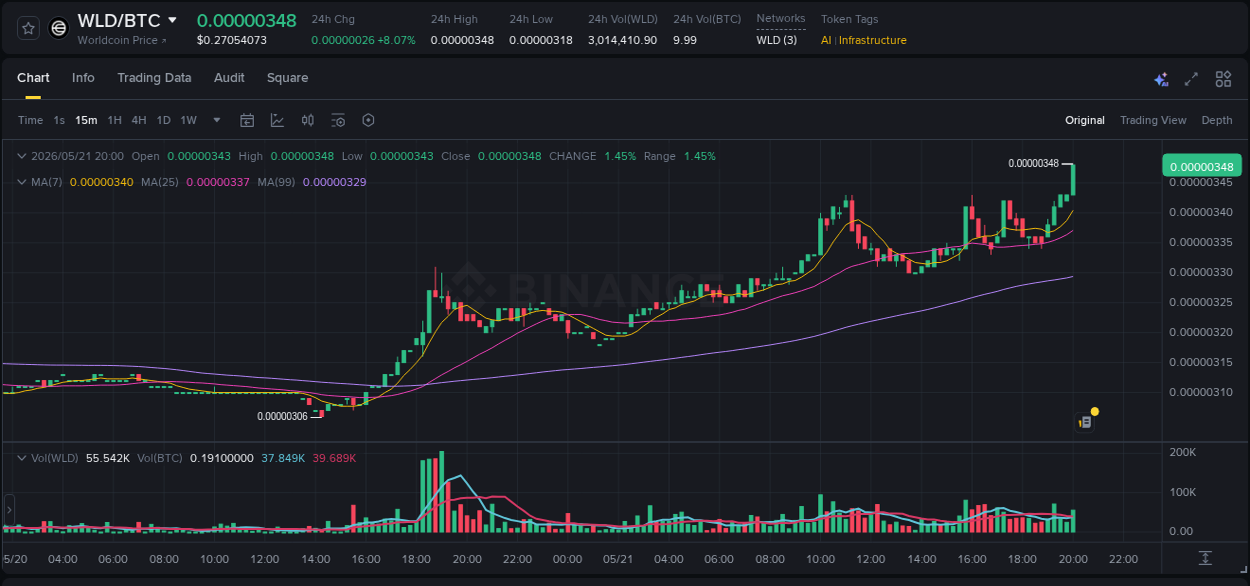
Task: Select the 15m interval
Action: (86, 120)
